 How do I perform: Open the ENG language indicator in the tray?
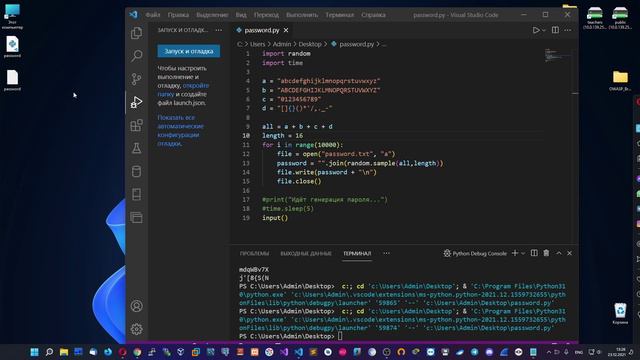[579, 352]
